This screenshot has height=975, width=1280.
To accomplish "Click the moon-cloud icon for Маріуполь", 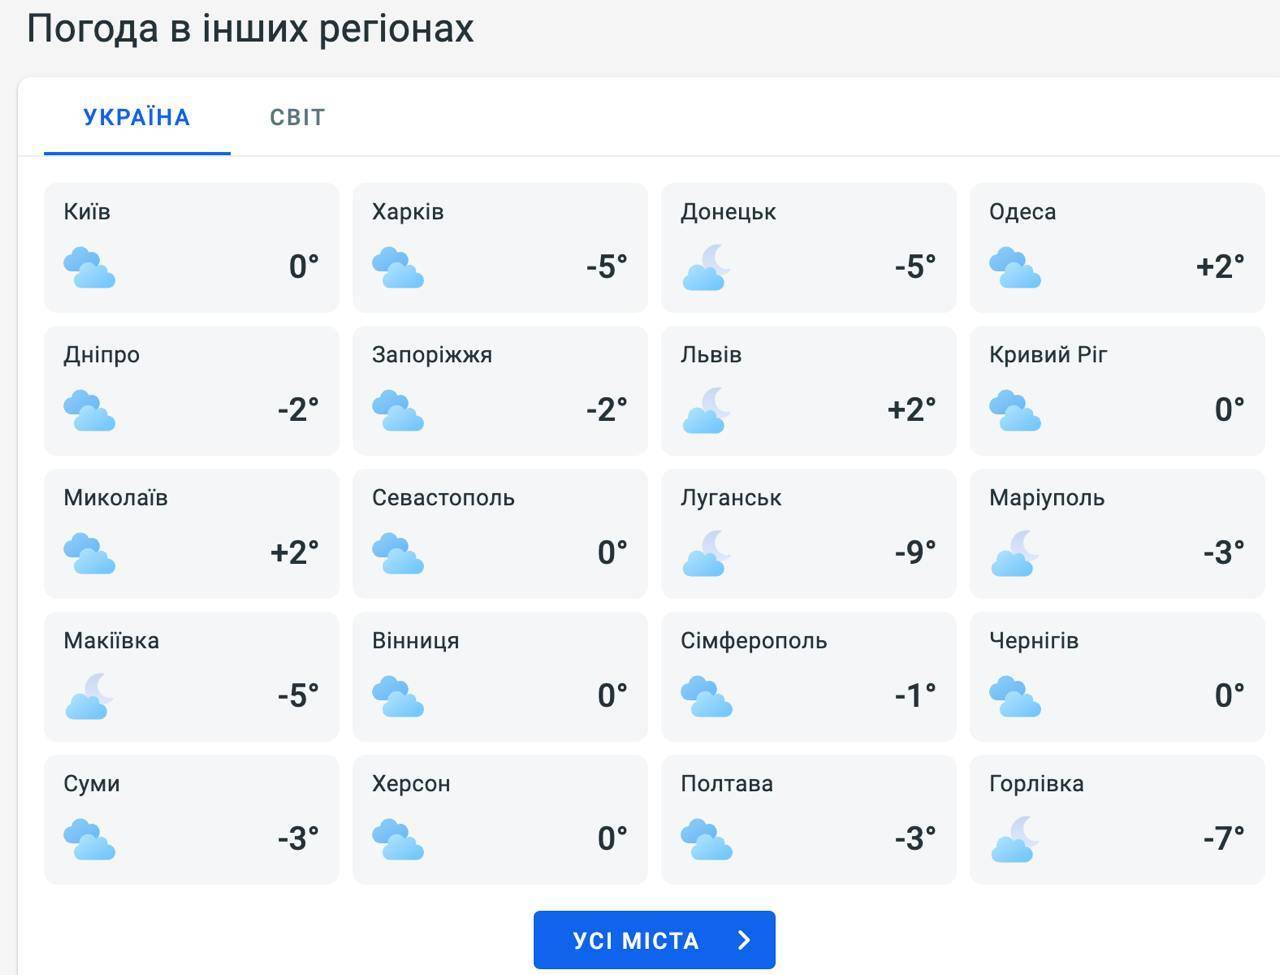I will click(1015, 554).
